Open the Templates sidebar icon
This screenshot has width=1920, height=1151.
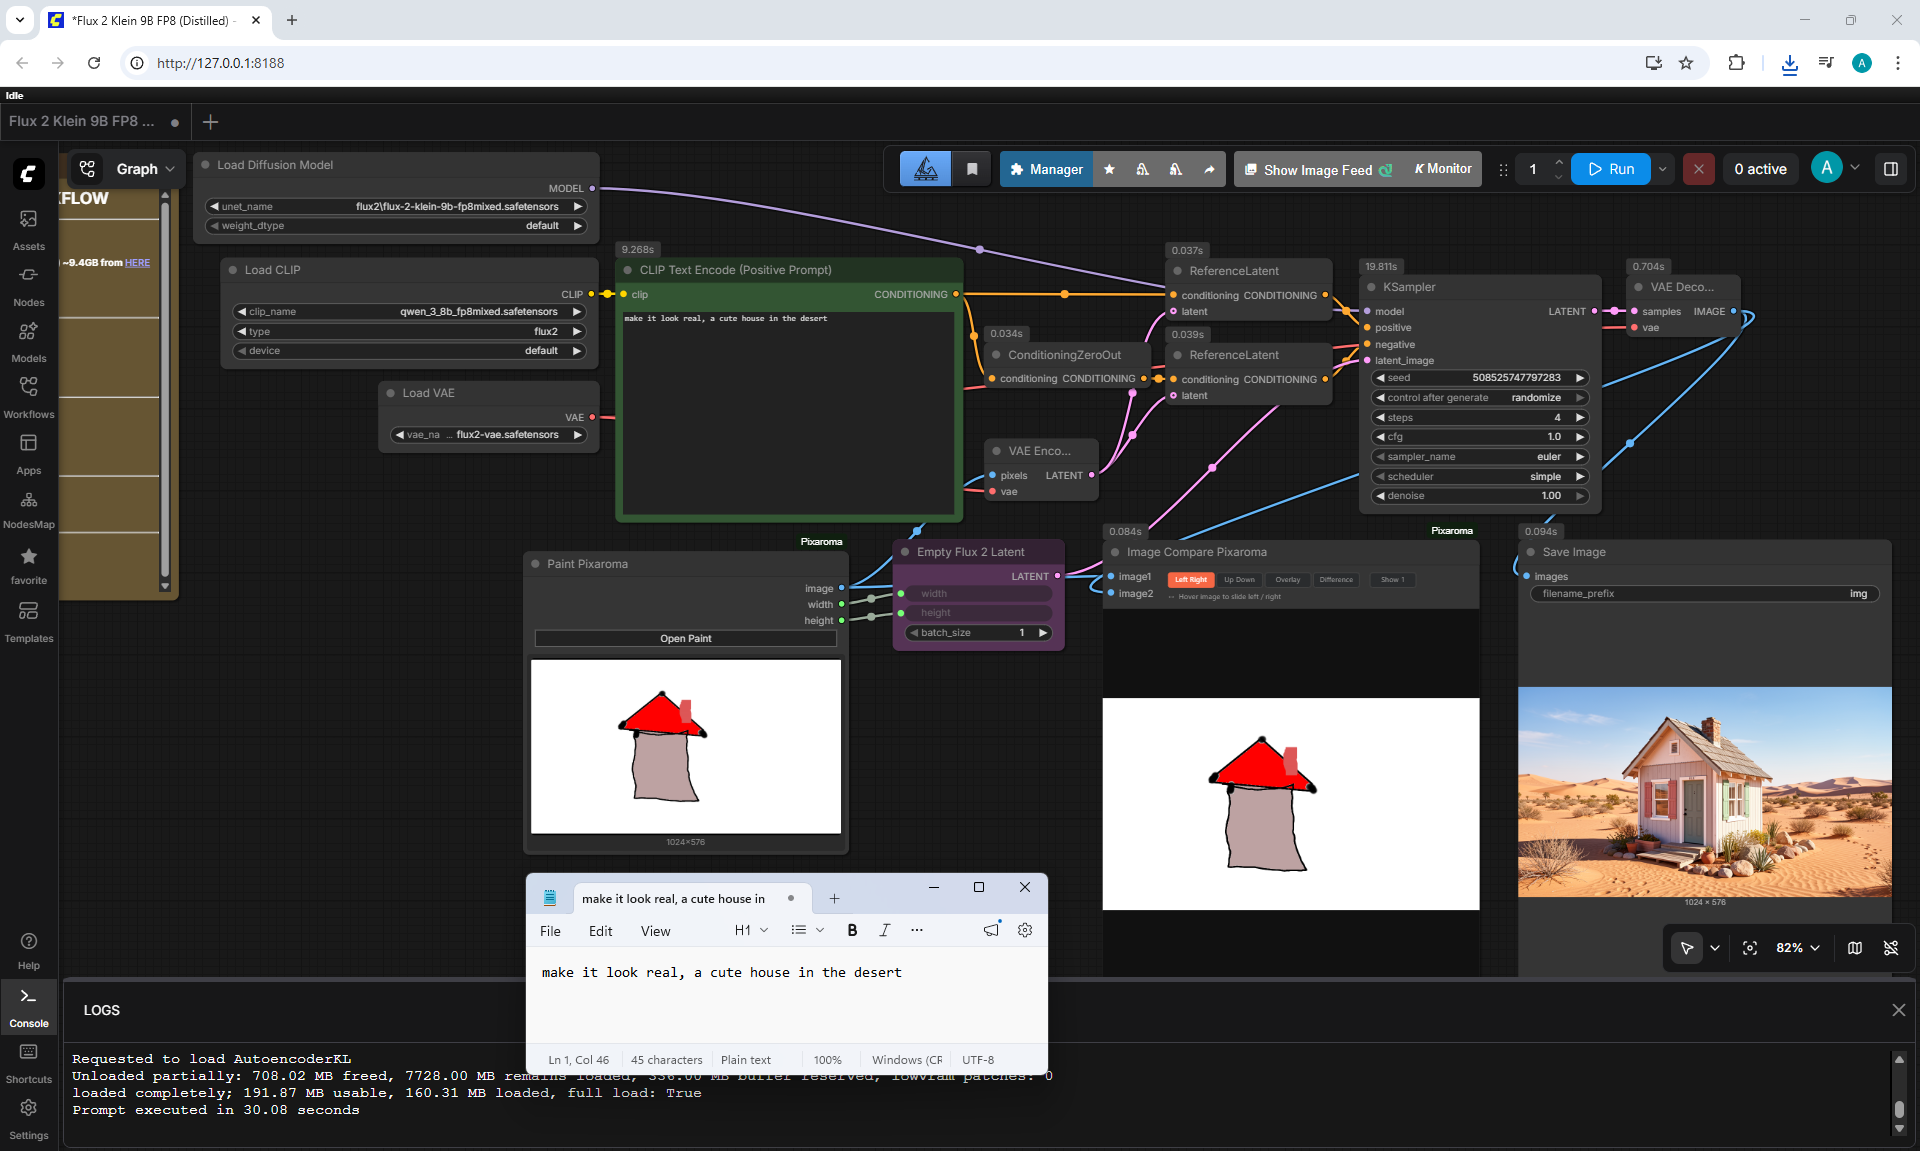click(28, 621)
